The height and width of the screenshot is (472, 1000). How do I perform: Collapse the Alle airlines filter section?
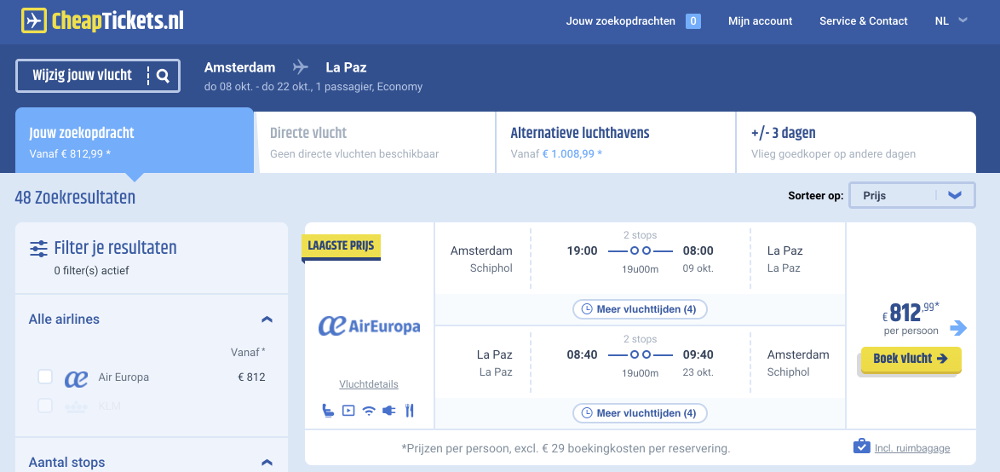point(267,319)
